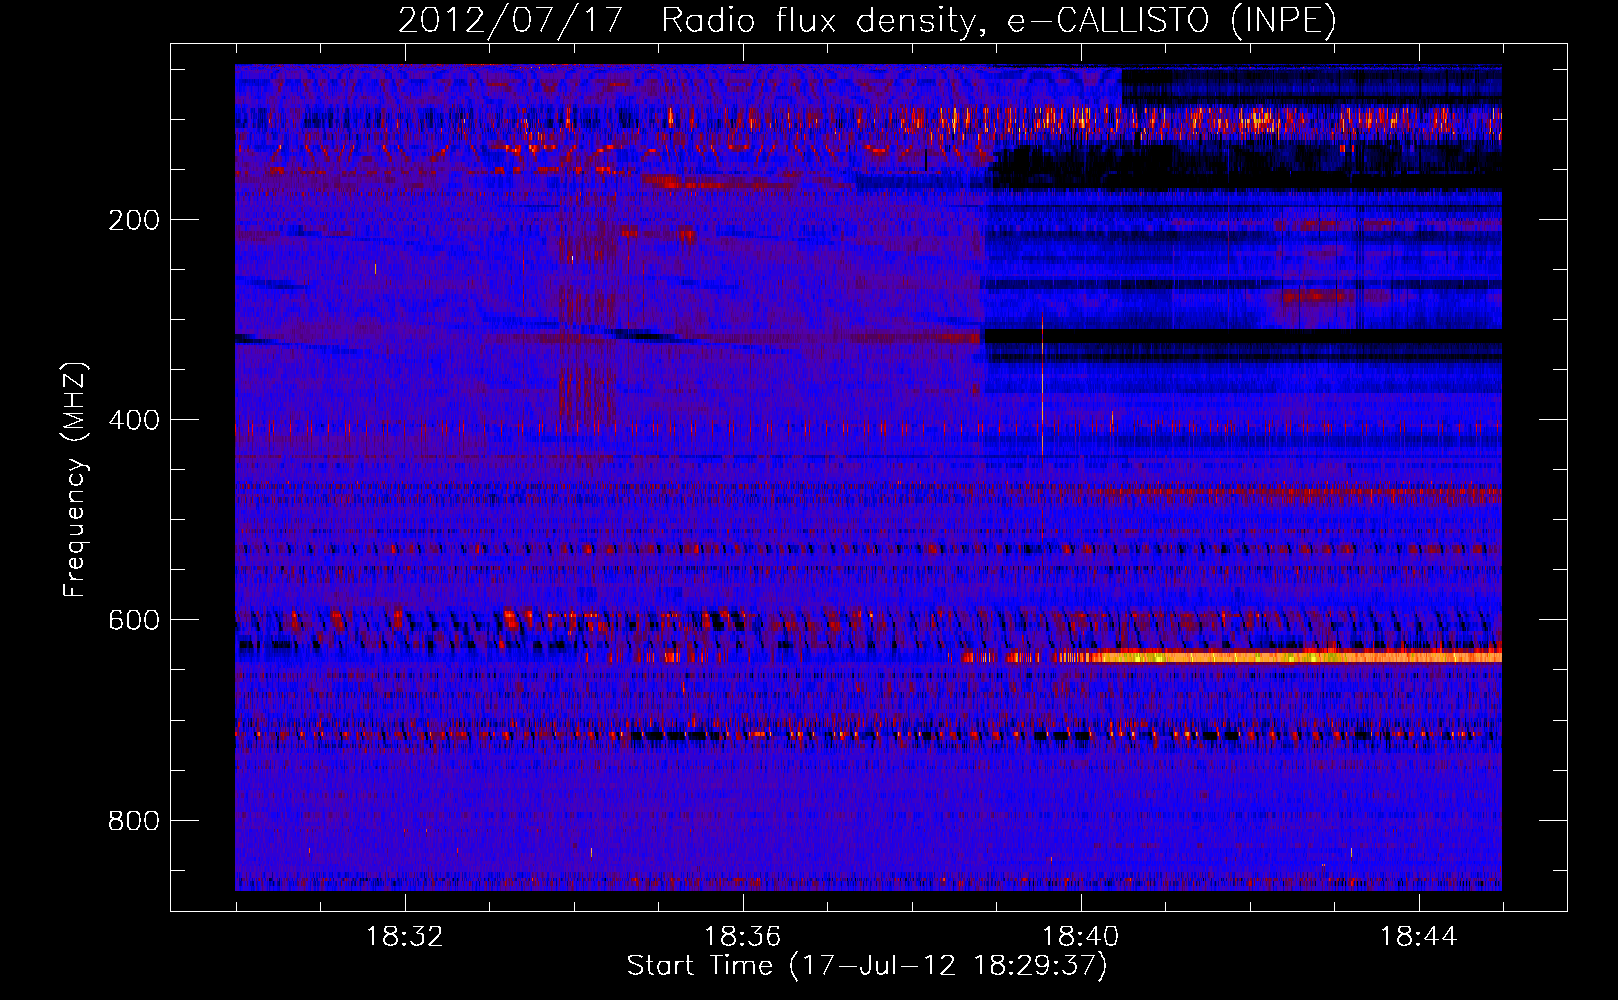Viewport: 1618px width, 1000px height.
Task: Click the date '2012/07/17' in the title
Action: [510, 21]
